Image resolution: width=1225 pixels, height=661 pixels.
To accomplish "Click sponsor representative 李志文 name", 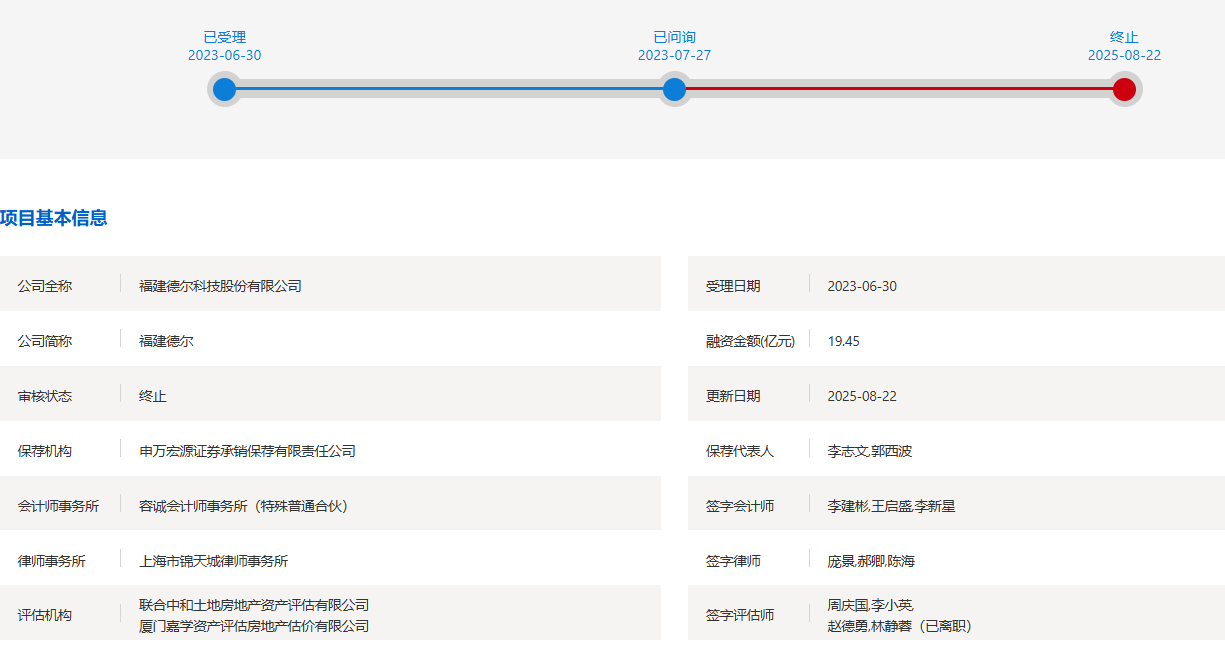I will pos(847,451).
